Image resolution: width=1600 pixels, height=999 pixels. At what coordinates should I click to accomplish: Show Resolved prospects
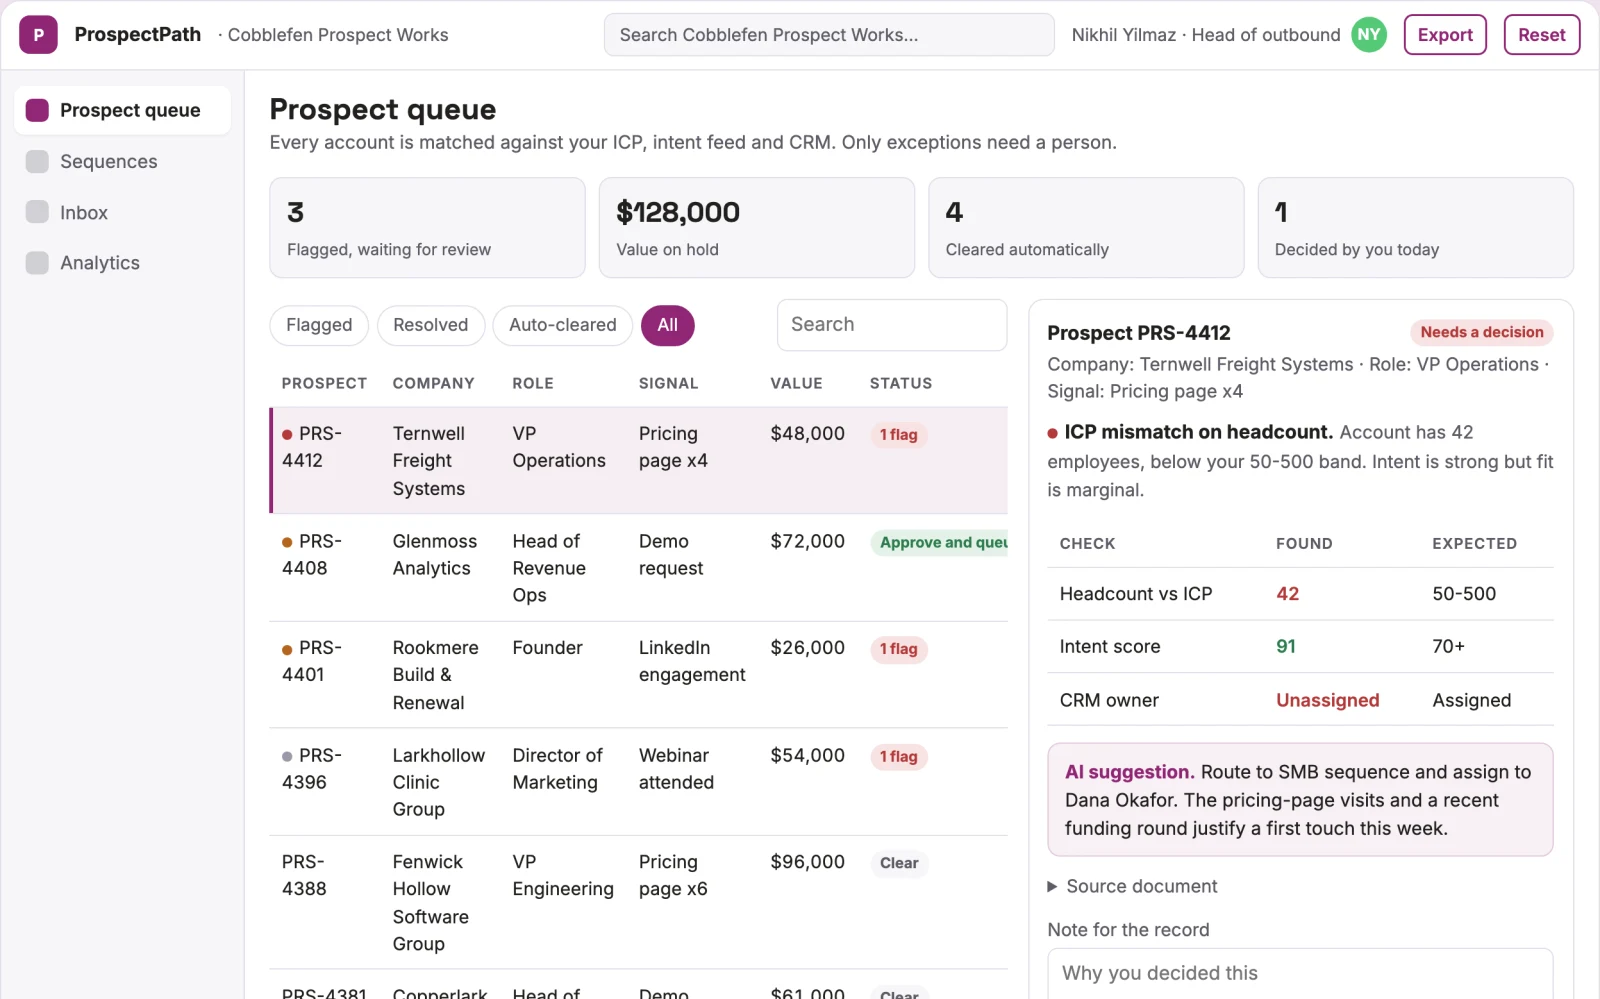pos(430,325)
